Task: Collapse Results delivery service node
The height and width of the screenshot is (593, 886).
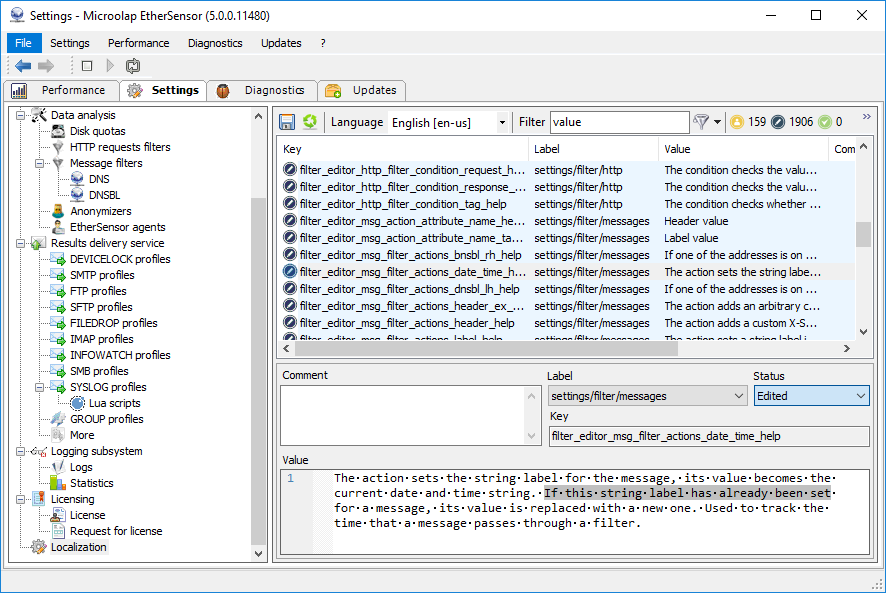Action: [x=20, y=244]
